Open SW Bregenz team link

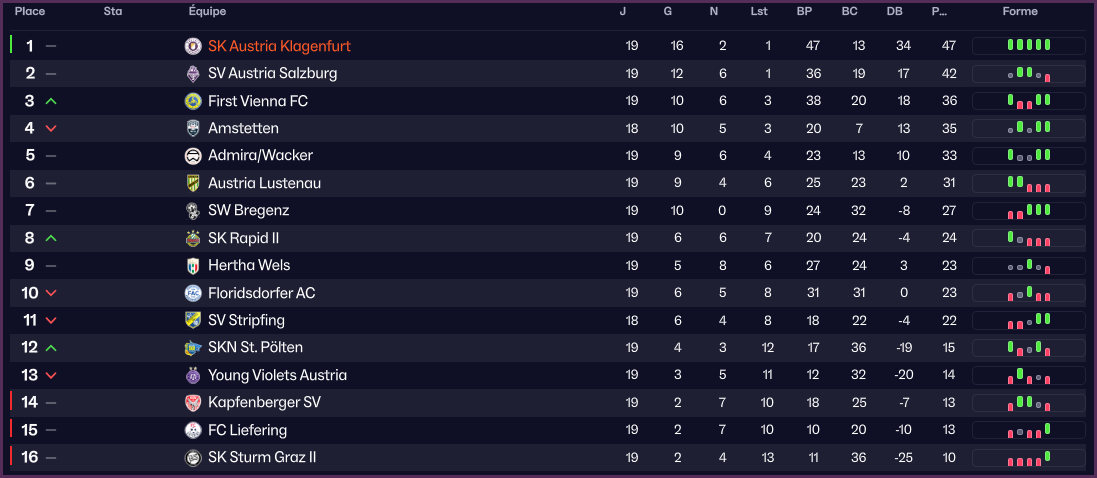(248, 211)
